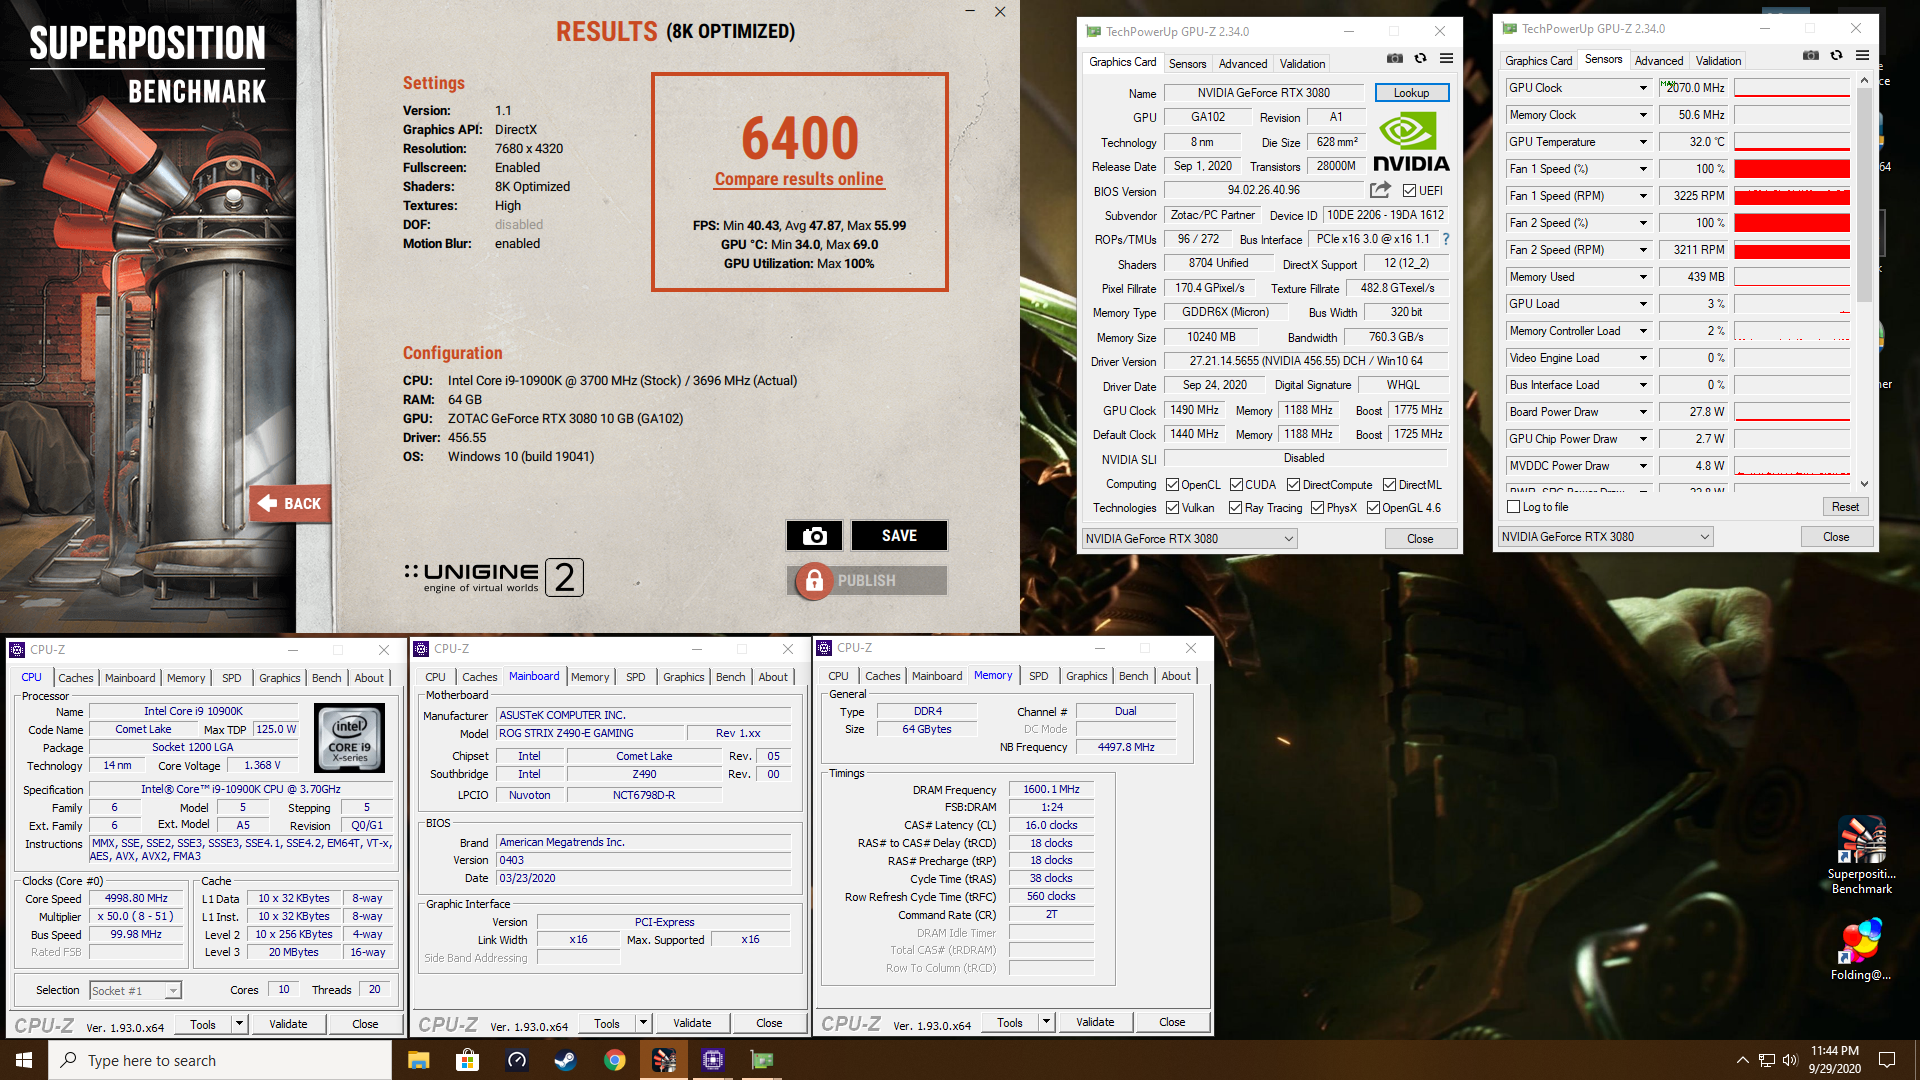Toggle the DirectML checkbox
Image resolution: width=1920 pixels, height=1080 pixels.
[1389, 485]
